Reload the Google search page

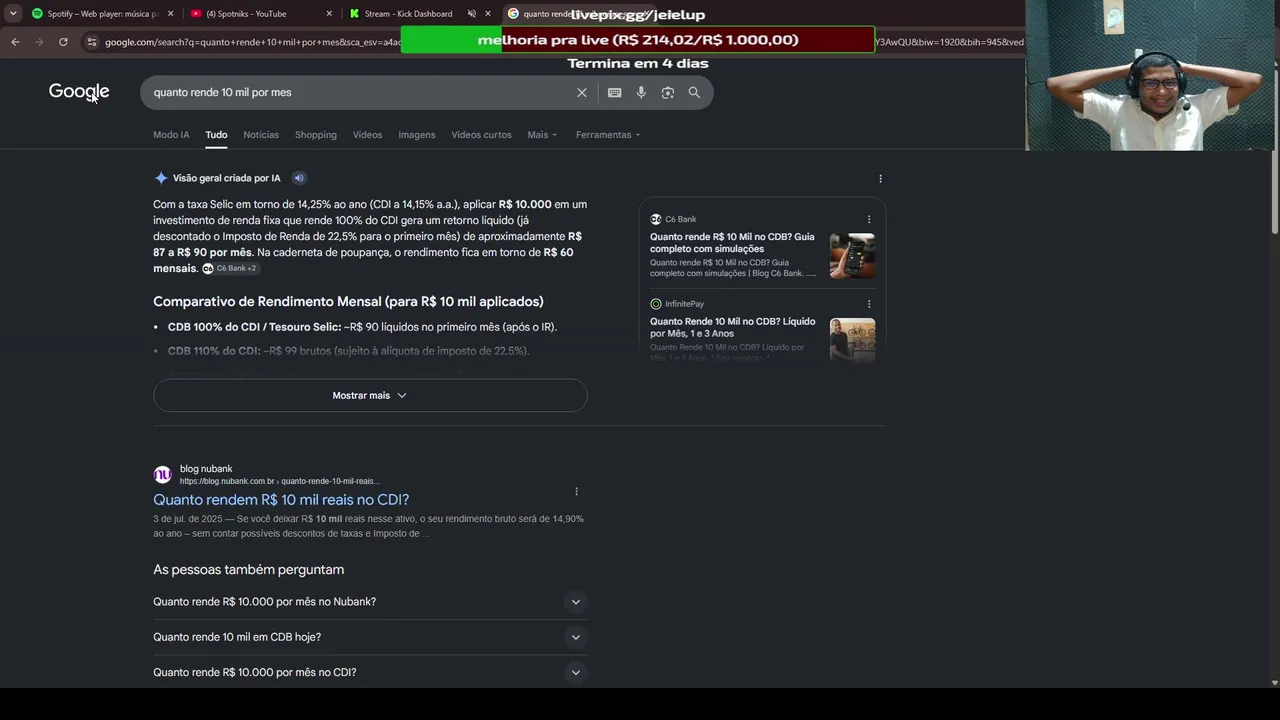click(63, 42)
